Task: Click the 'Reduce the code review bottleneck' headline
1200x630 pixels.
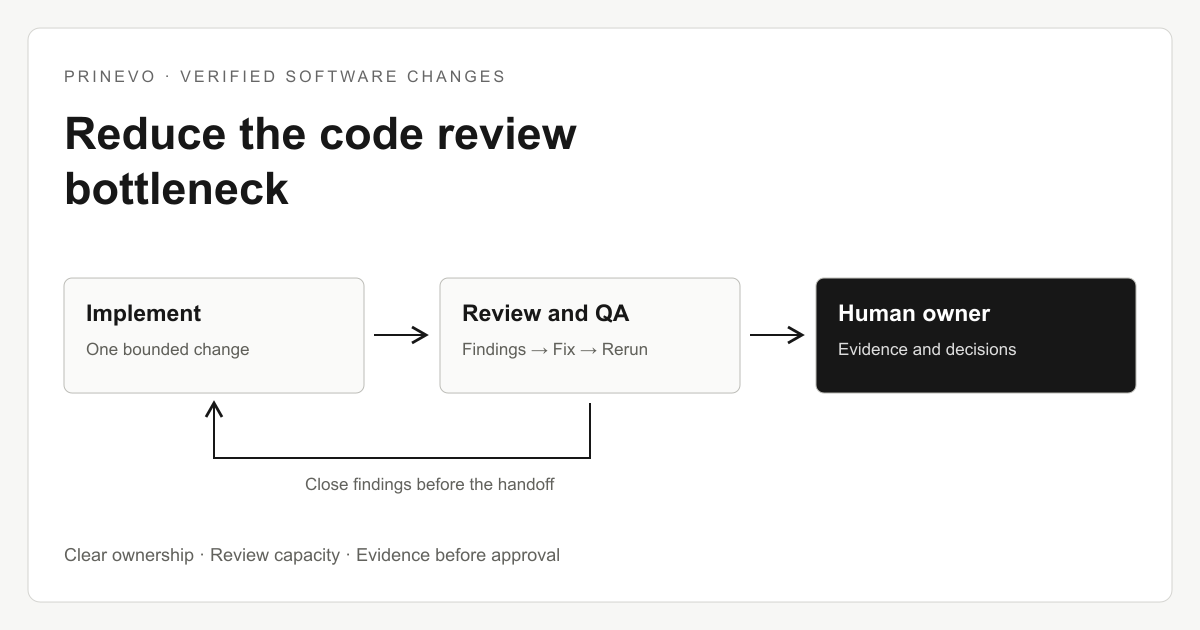Action: coord(320,161)
